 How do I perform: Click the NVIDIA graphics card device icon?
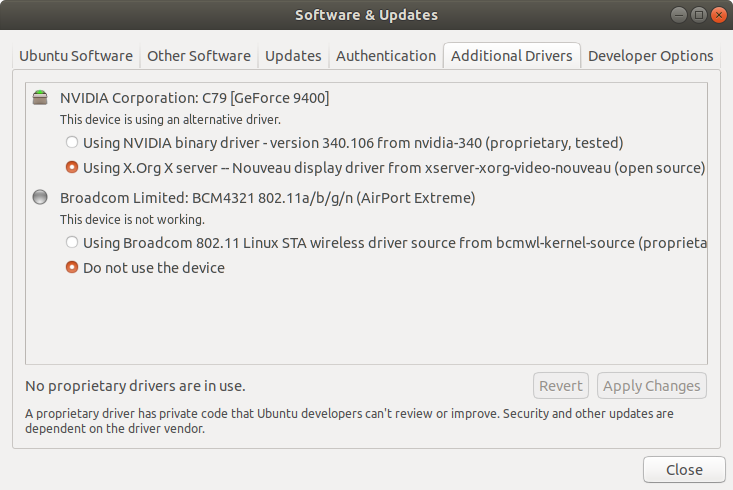pyautogui.click(x=40, y=98)
